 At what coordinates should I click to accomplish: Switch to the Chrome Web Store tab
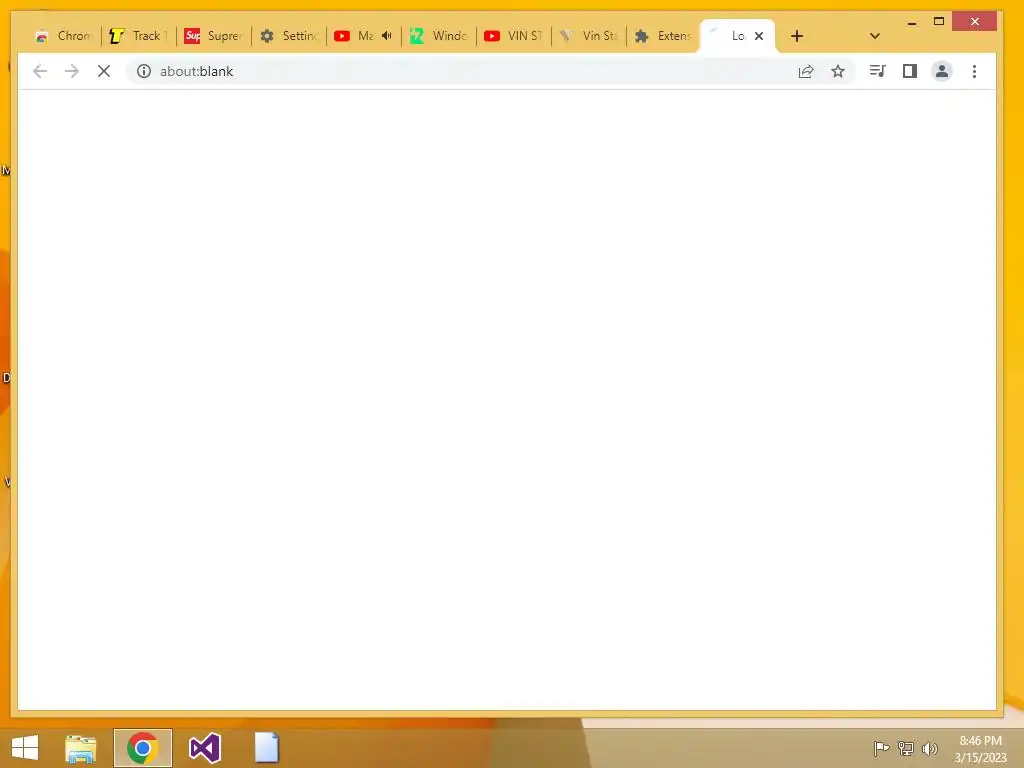[x=64, y=36]
